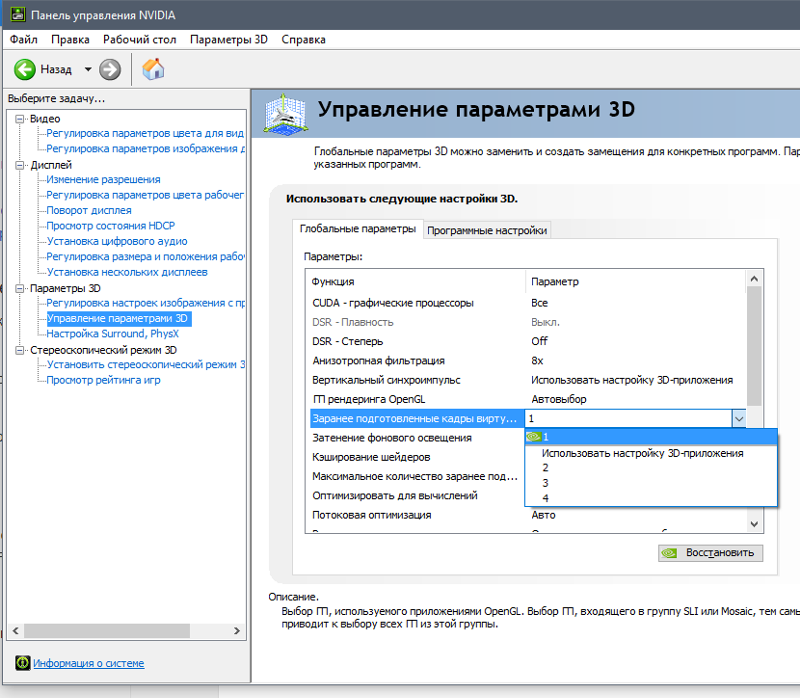Open Регулировка параметров цвета для видео
Viewport: 800px width, 698px height.
point(145,133)
